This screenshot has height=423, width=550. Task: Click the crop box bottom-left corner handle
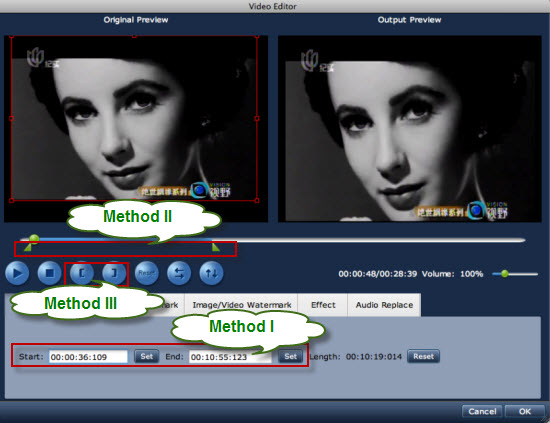(x=12, y=201)
